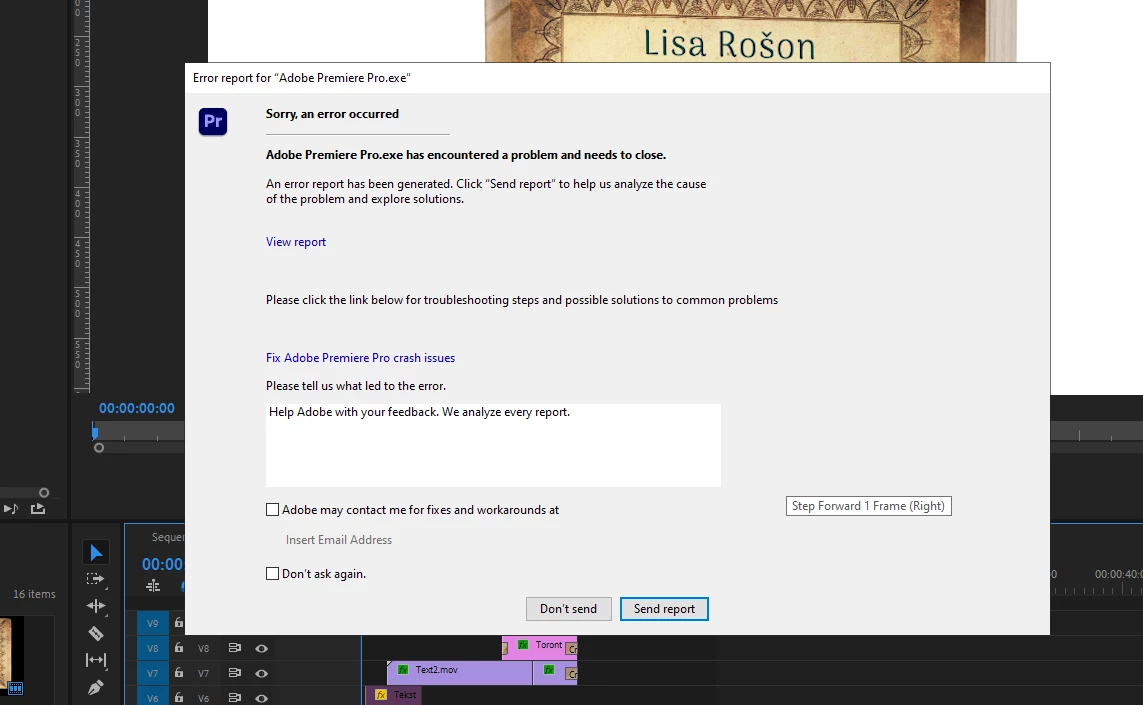Click the project bin thumbnail in Project panel
The width and height of the screenshot is (1143, 705).
click(x=12, y=656)
